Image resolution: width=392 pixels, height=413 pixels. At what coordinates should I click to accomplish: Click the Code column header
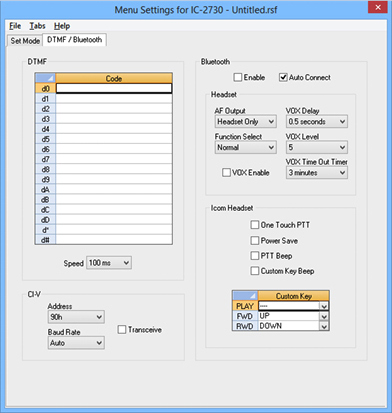(x=114, y=78)
